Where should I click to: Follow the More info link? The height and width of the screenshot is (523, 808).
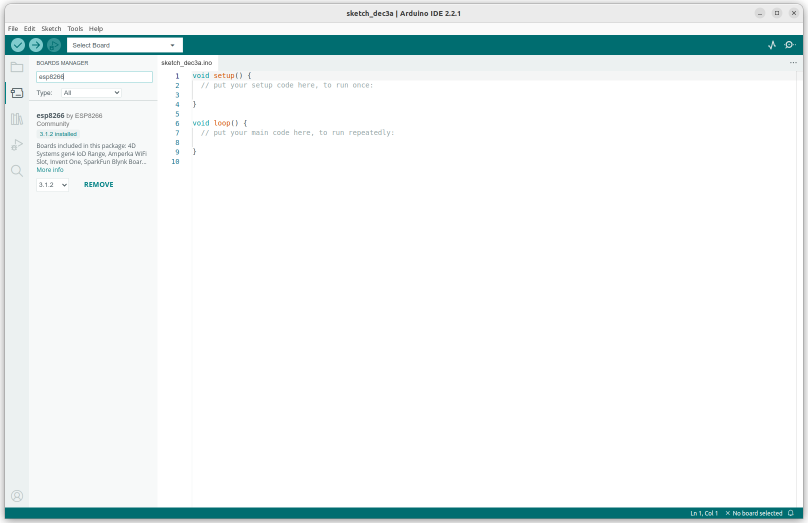coord(50,170)
